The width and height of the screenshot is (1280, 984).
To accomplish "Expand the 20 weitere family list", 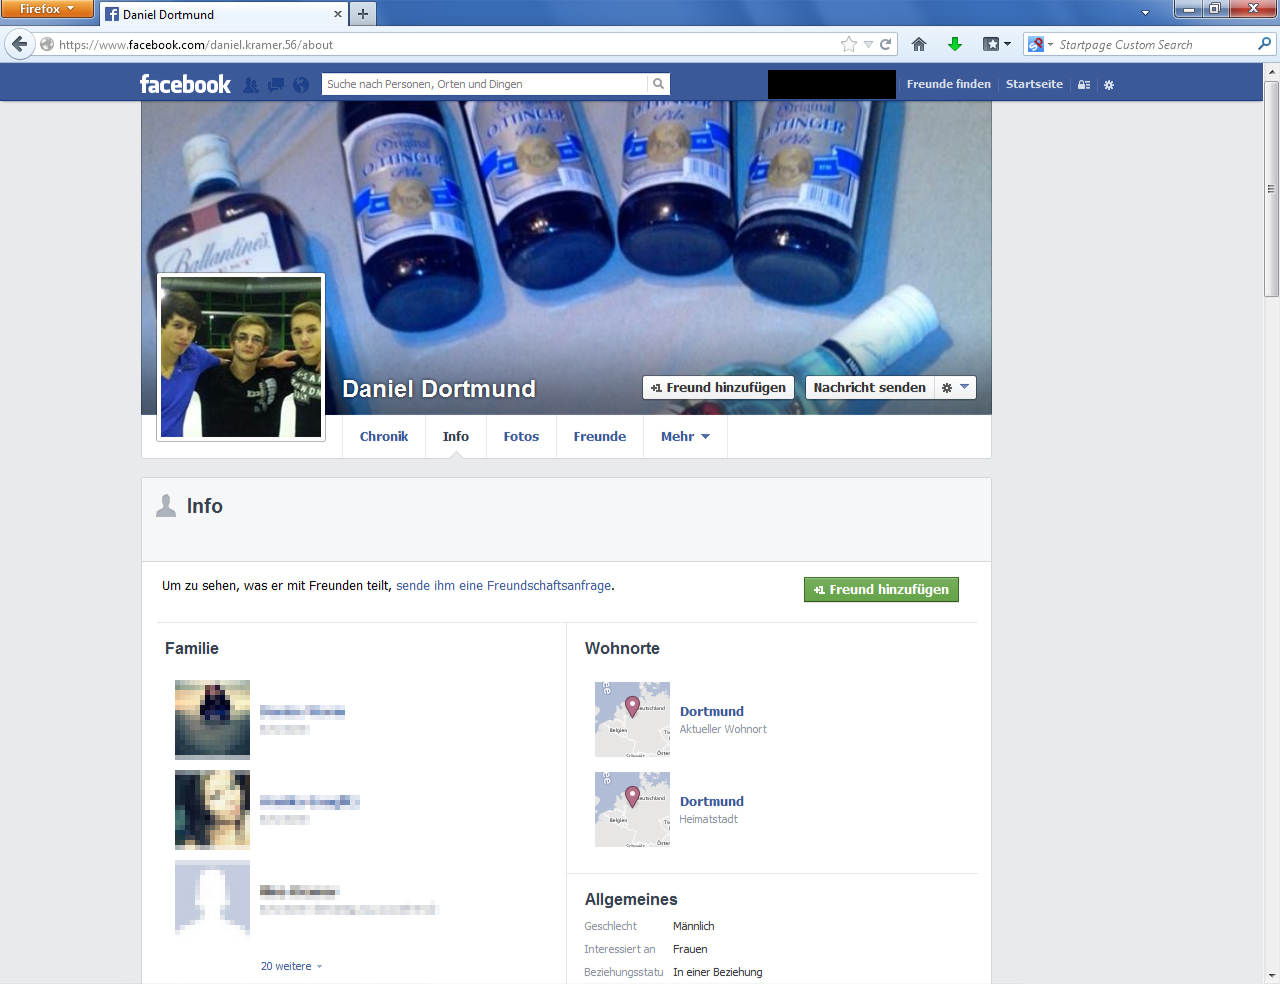I will (x=291, y=966).
